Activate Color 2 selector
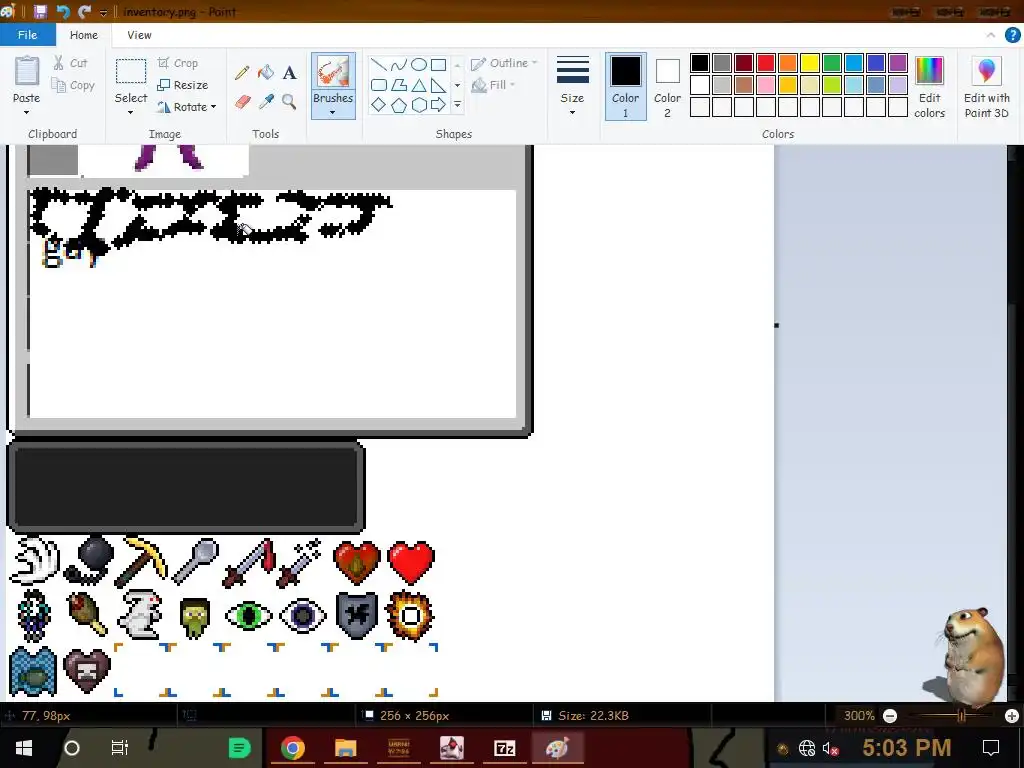The width and height of the screenshot is (1024, 768). click(667, 87)
